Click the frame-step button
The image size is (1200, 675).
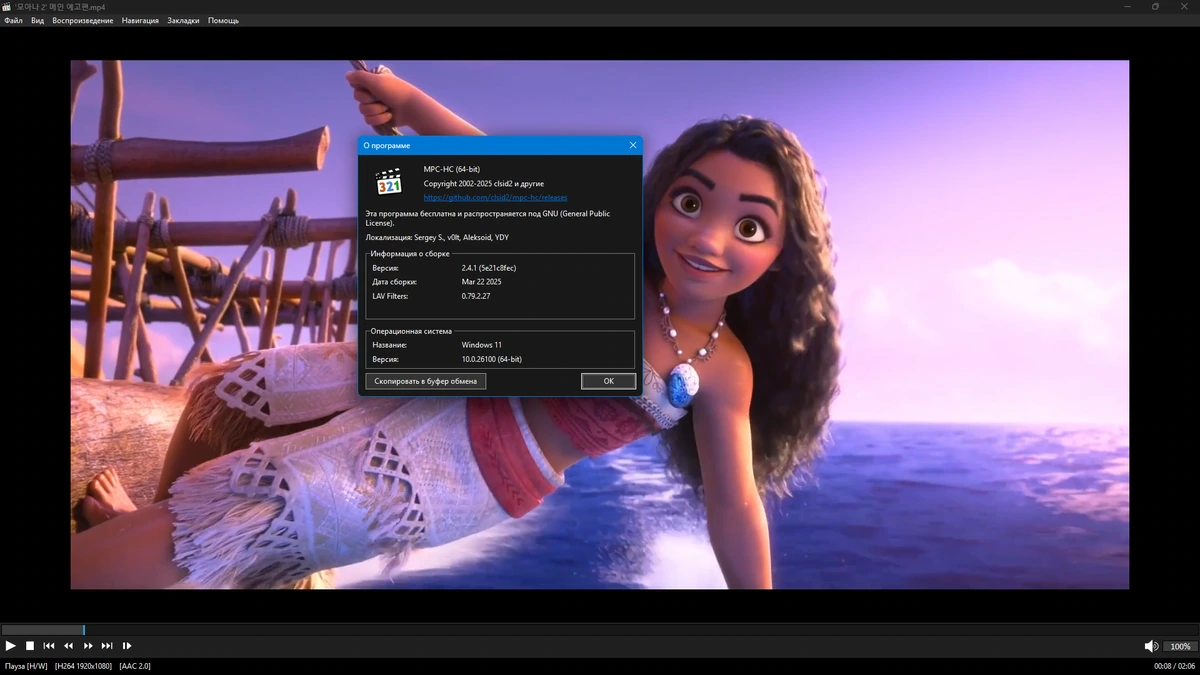pyautogui.click(x=127, y=646)
